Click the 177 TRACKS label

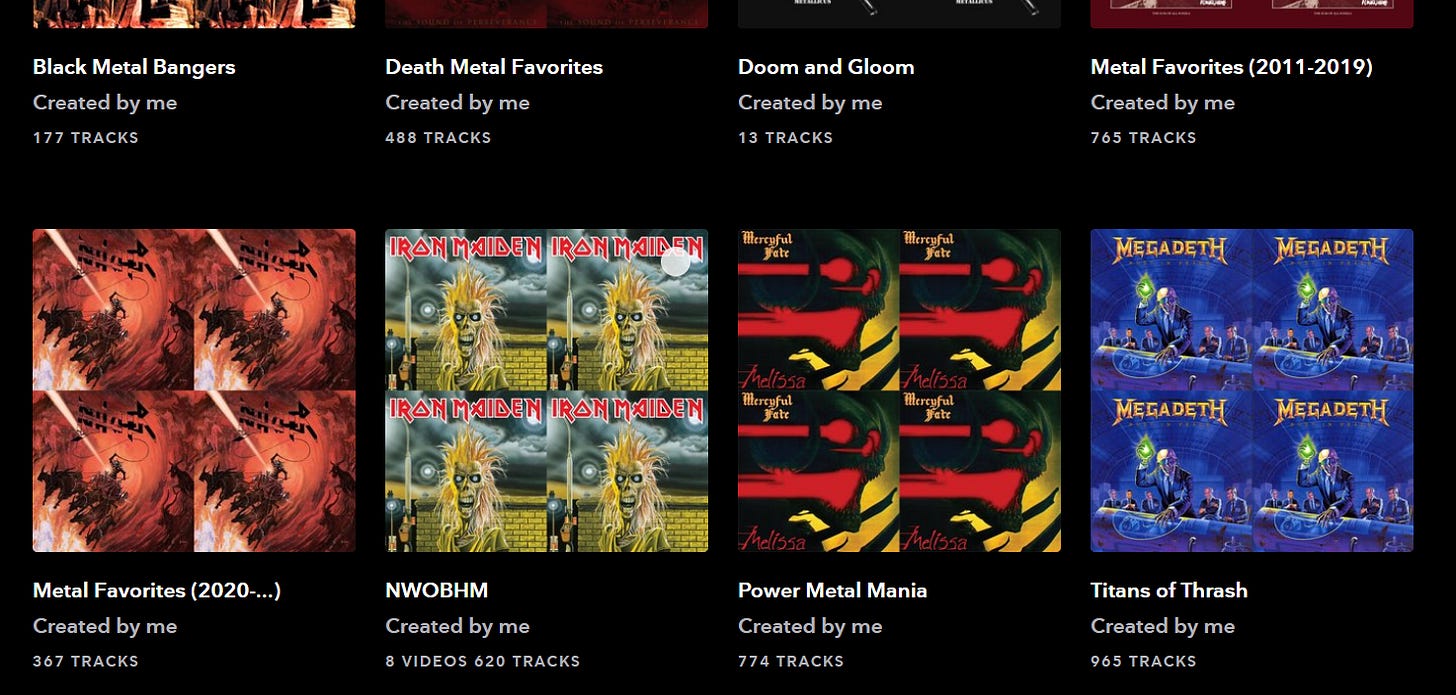(86, 138)
